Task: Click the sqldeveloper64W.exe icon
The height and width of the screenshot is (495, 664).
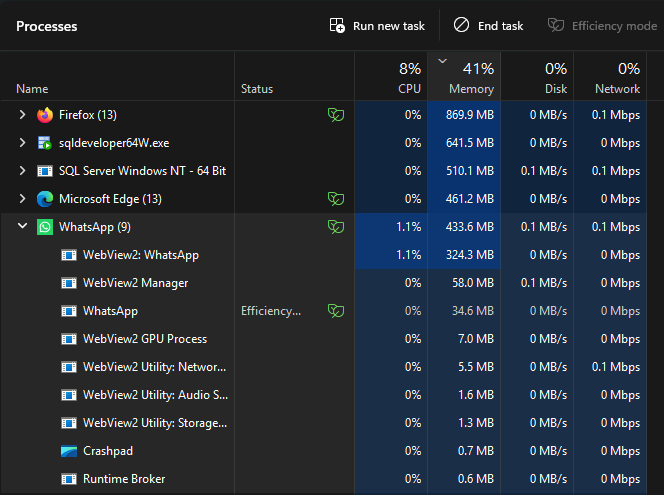Action: click(x=44, y=143)
